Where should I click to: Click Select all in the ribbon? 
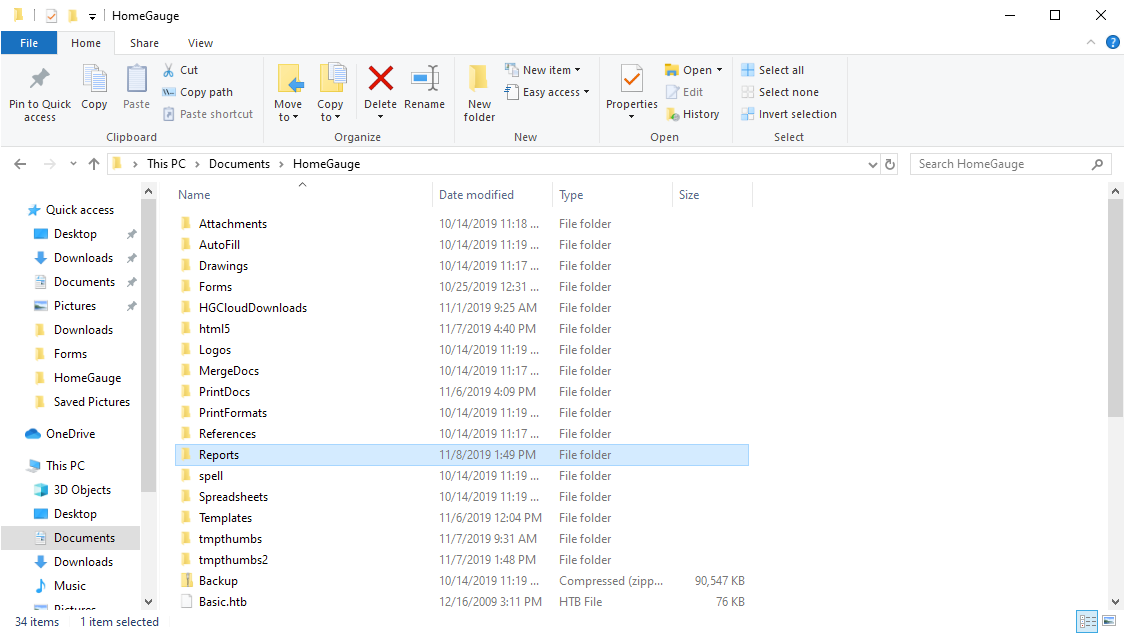772,70
